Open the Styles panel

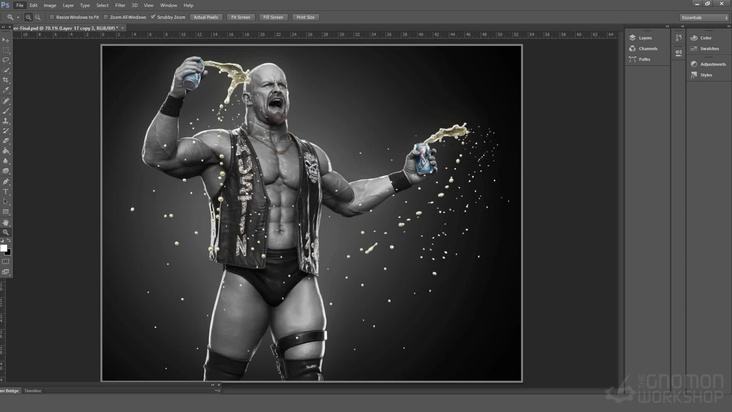coord(704,74)
